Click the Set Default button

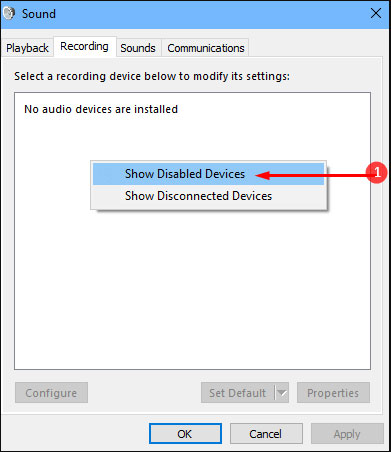tap(238, 393)
